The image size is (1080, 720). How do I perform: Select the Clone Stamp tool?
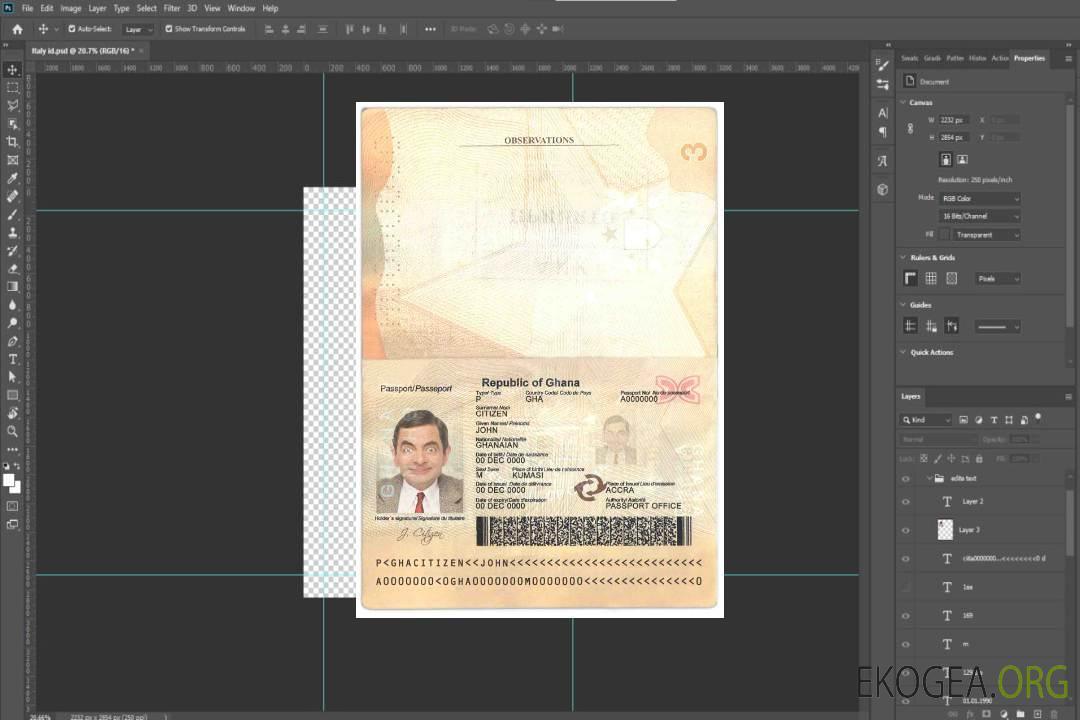coord(12,233)
